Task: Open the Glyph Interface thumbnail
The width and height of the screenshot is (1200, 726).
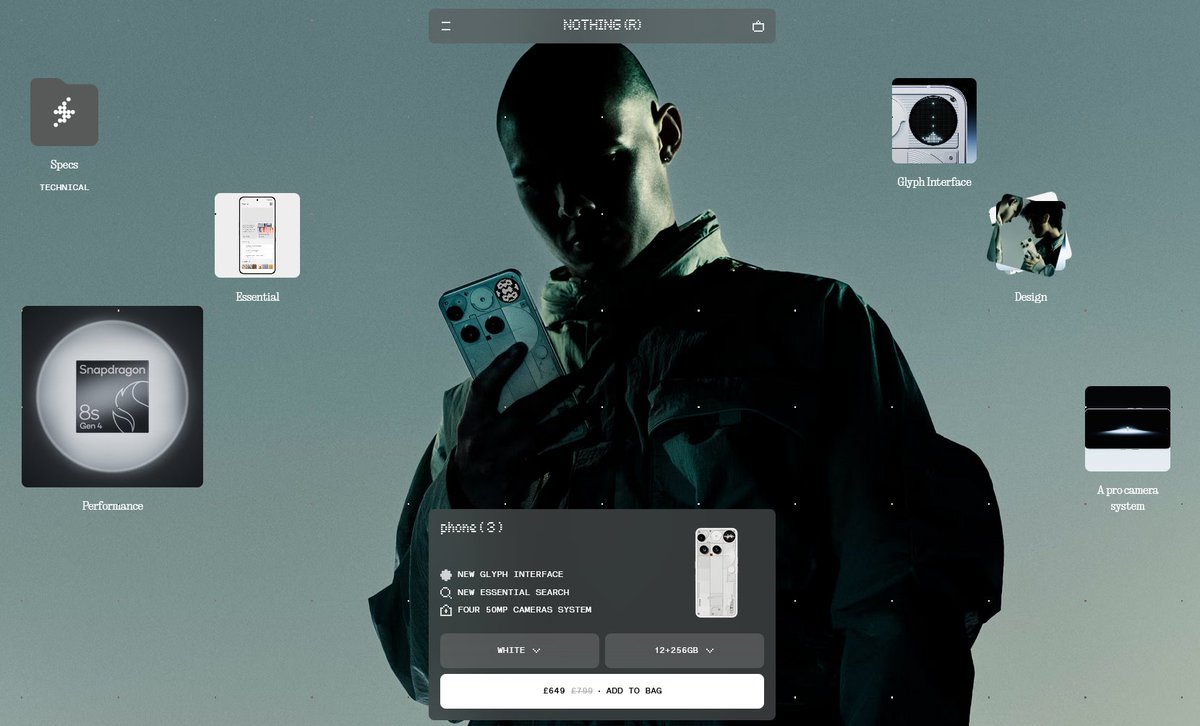Action: coord(934,121)
